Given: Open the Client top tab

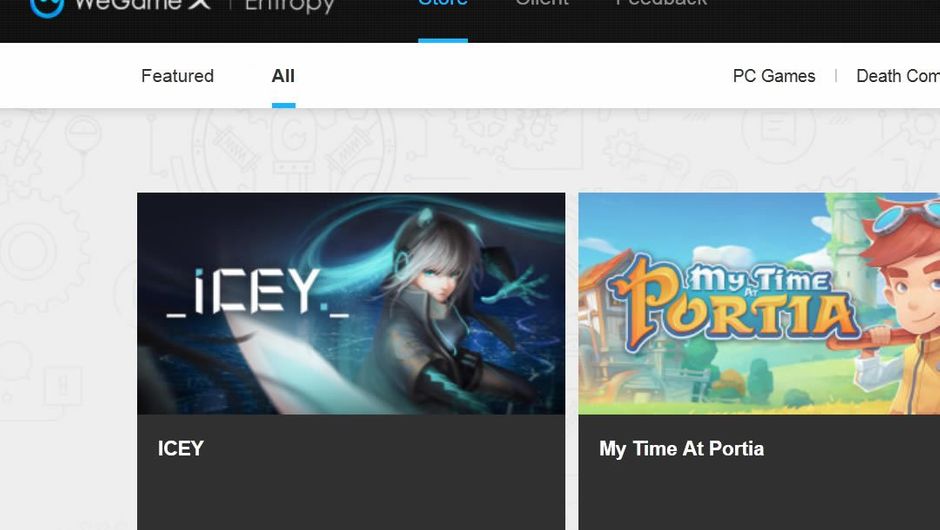Looking at the screenshot, I should click(542, 4).
